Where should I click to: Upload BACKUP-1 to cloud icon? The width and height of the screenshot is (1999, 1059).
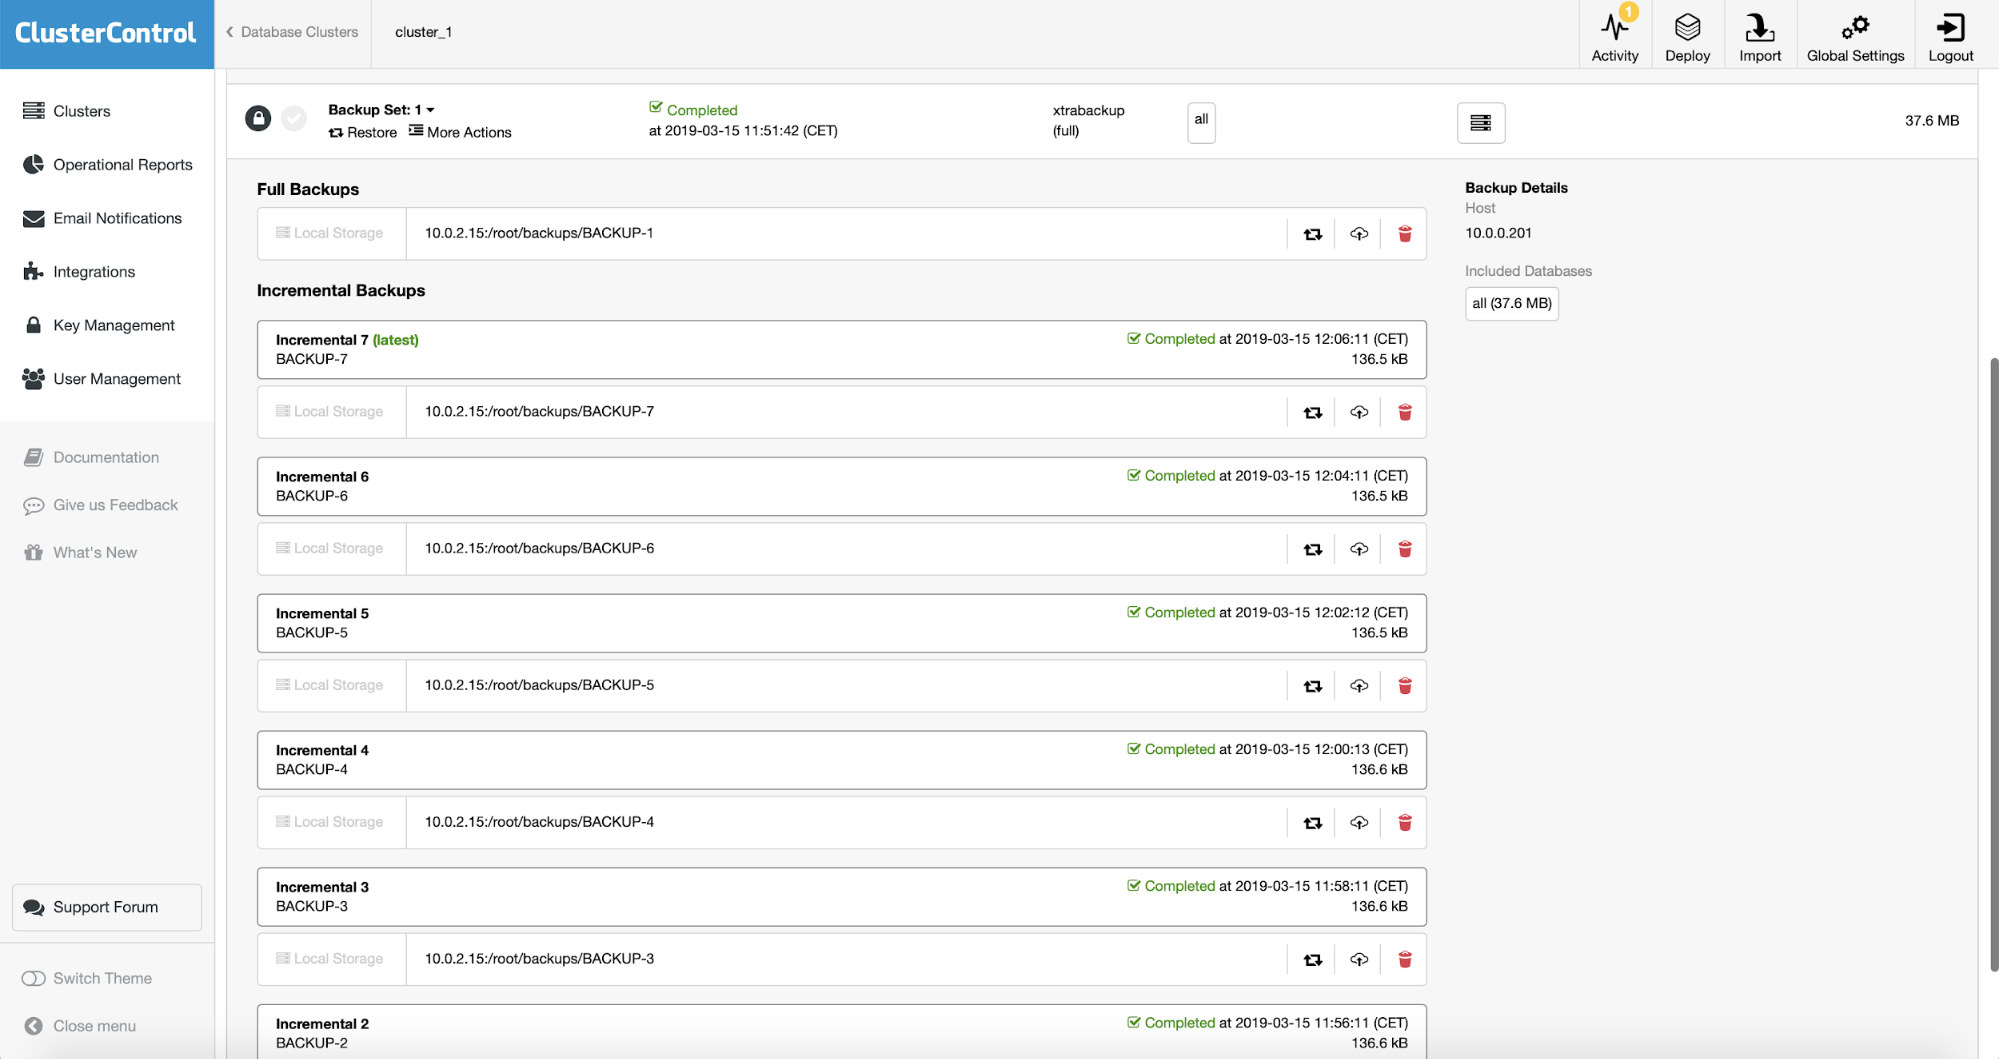[x=1359, y=234]
